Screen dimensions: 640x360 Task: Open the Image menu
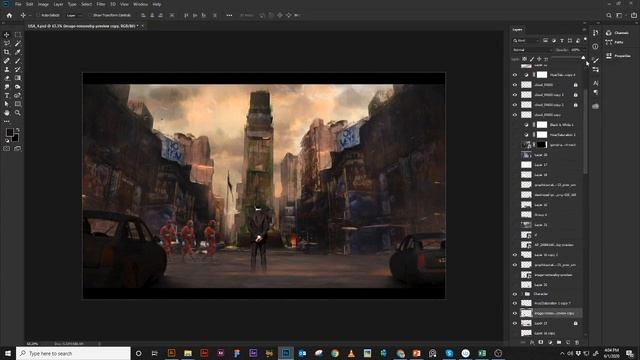(43, 4)
